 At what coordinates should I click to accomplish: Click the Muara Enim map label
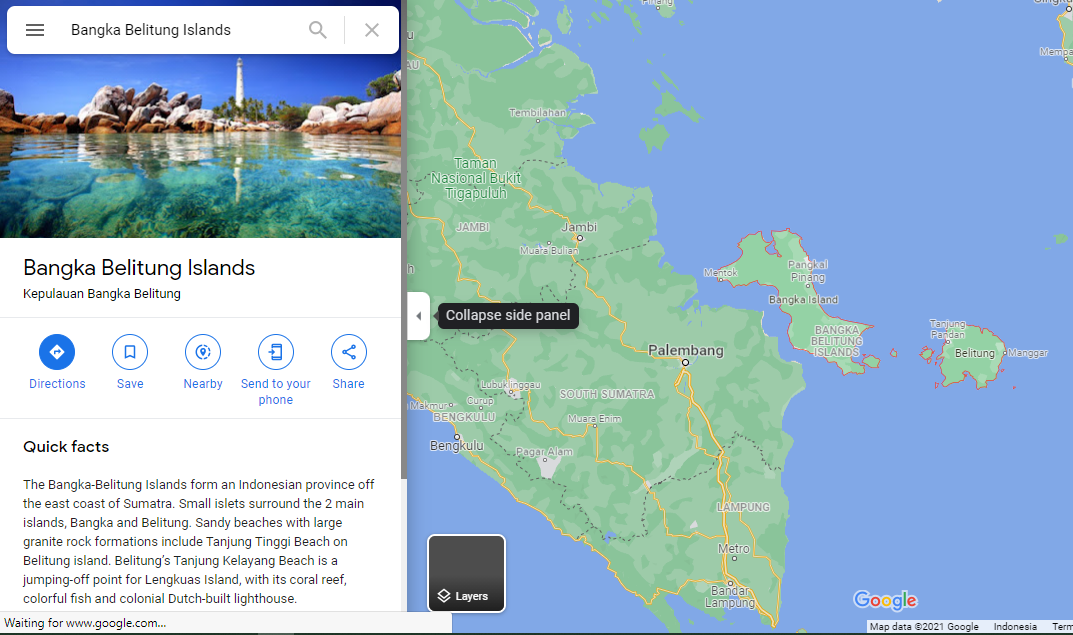click(595, 418)
